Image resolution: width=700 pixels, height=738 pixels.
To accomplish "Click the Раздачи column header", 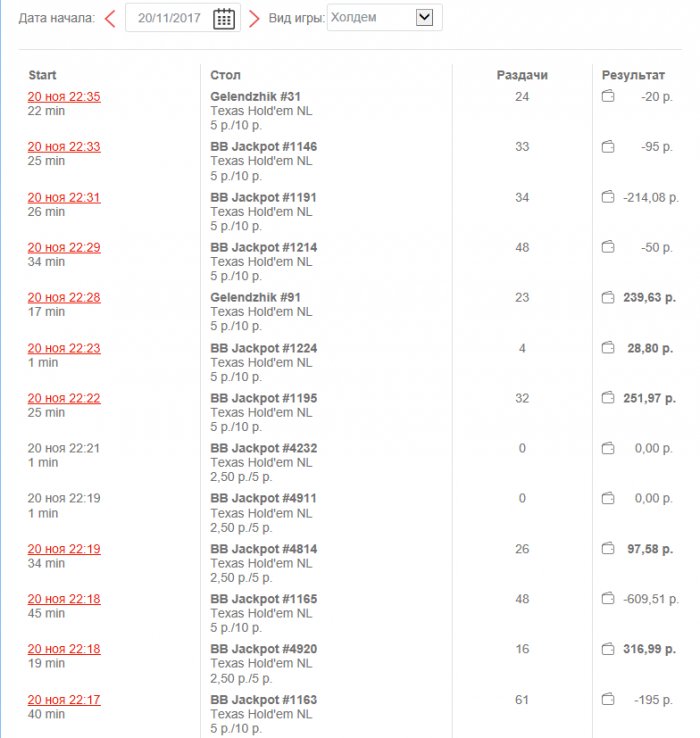I will tap(522, 75).
